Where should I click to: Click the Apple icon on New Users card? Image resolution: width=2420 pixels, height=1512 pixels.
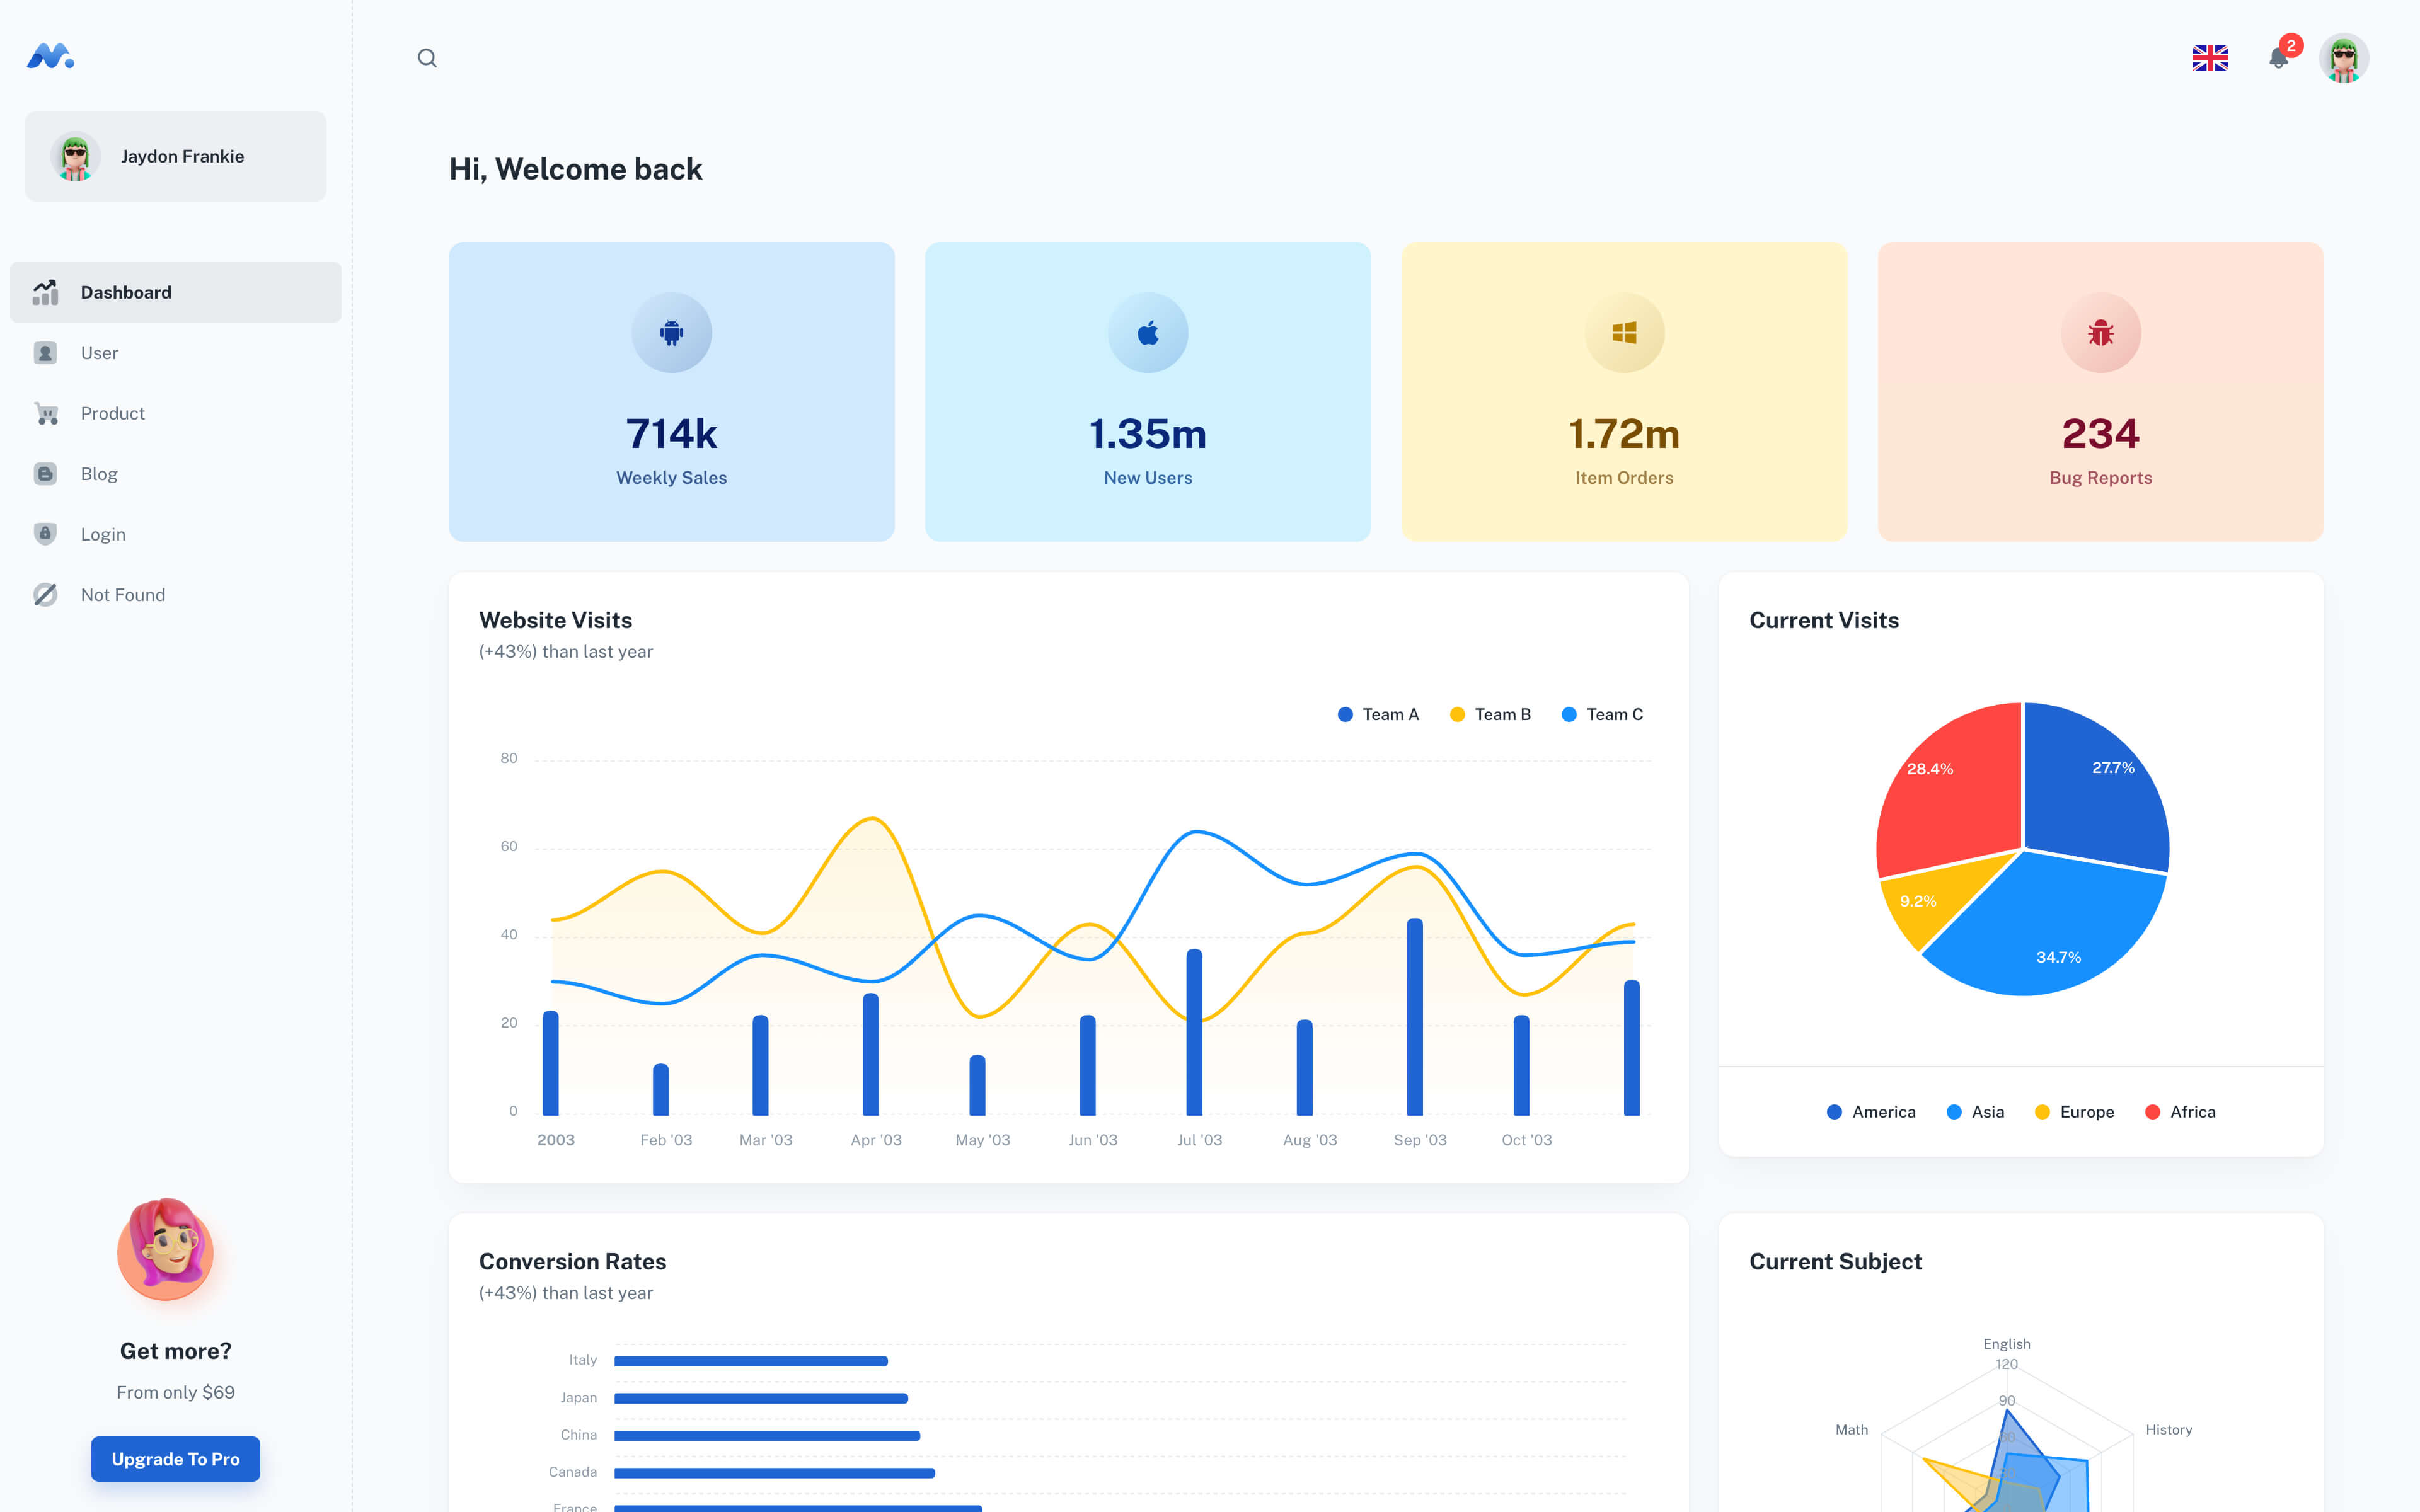[x=1148, y=333]
